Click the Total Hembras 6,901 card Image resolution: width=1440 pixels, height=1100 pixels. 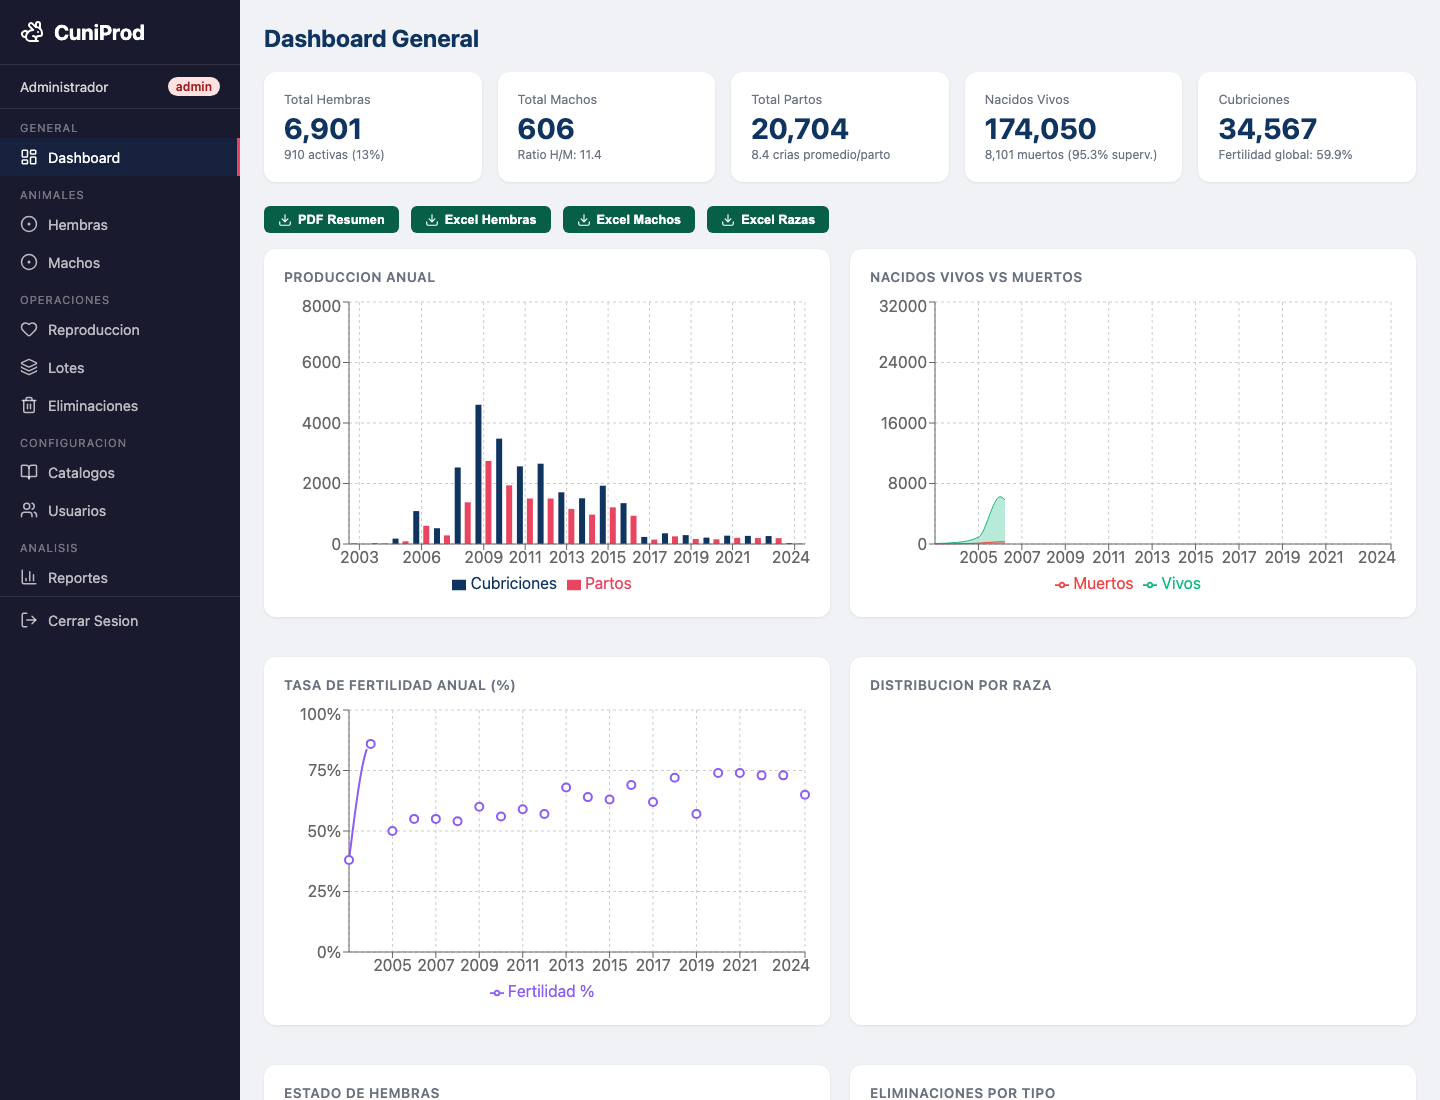tap(373, 127)
